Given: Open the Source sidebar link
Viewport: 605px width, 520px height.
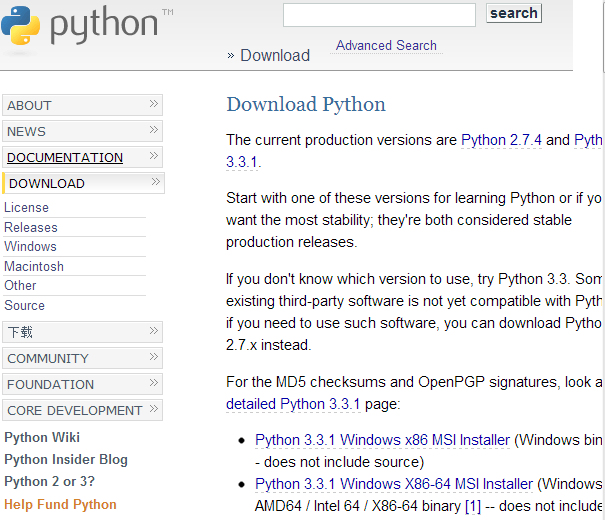Looking at the screenshot, I should [24, 306].
